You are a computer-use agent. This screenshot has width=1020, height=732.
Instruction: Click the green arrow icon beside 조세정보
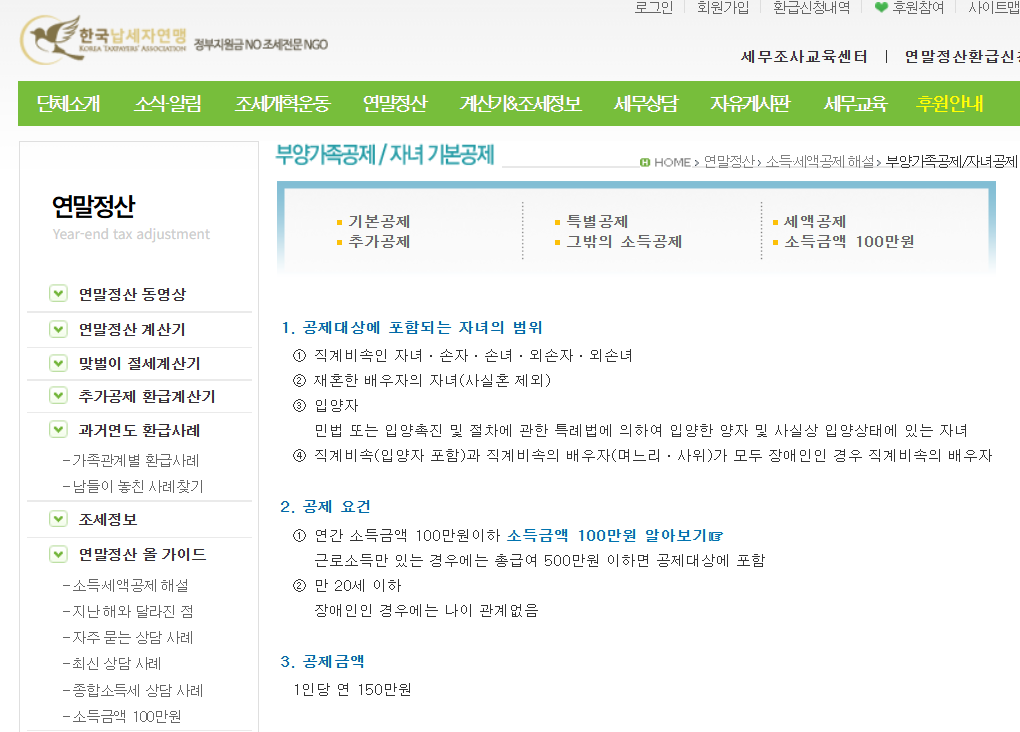[57, 518]
